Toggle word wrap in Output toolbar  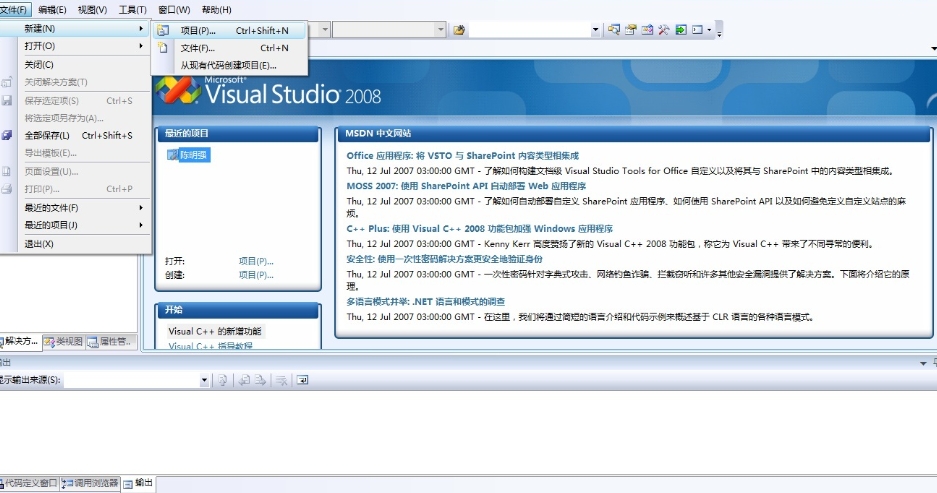coord(302,380)
